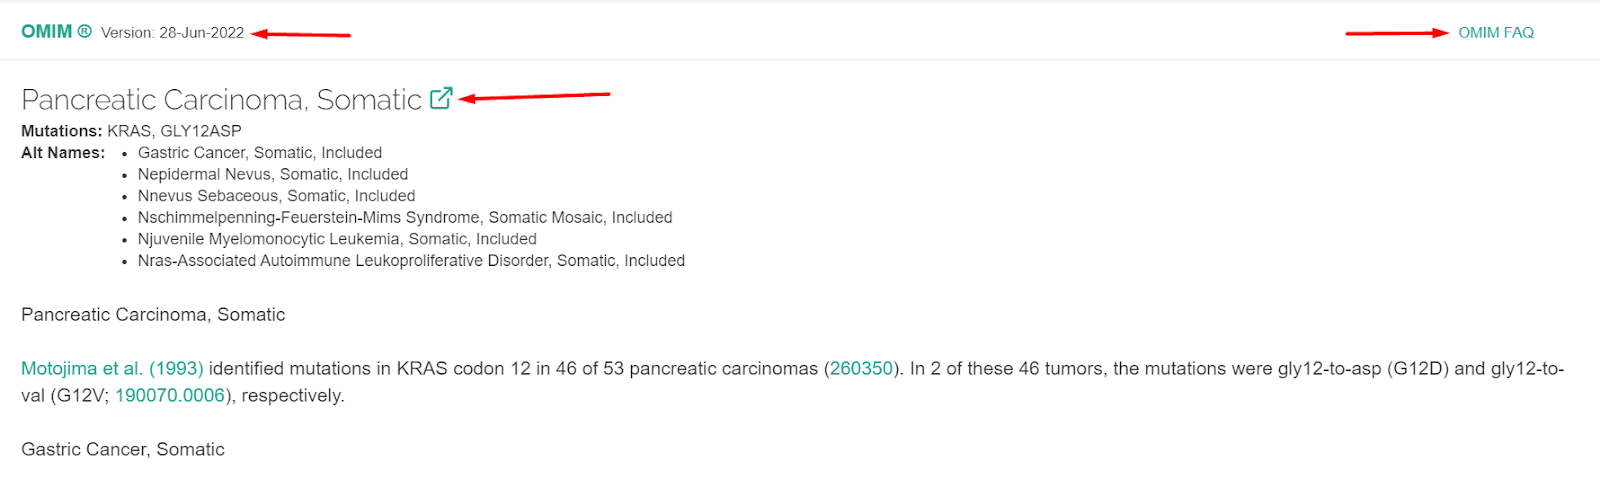This screenshot has height=479, width=1600.
Task: Select the Nnevus Sebaceous, Somatic, Included entry
Action: tap(276, 196)
